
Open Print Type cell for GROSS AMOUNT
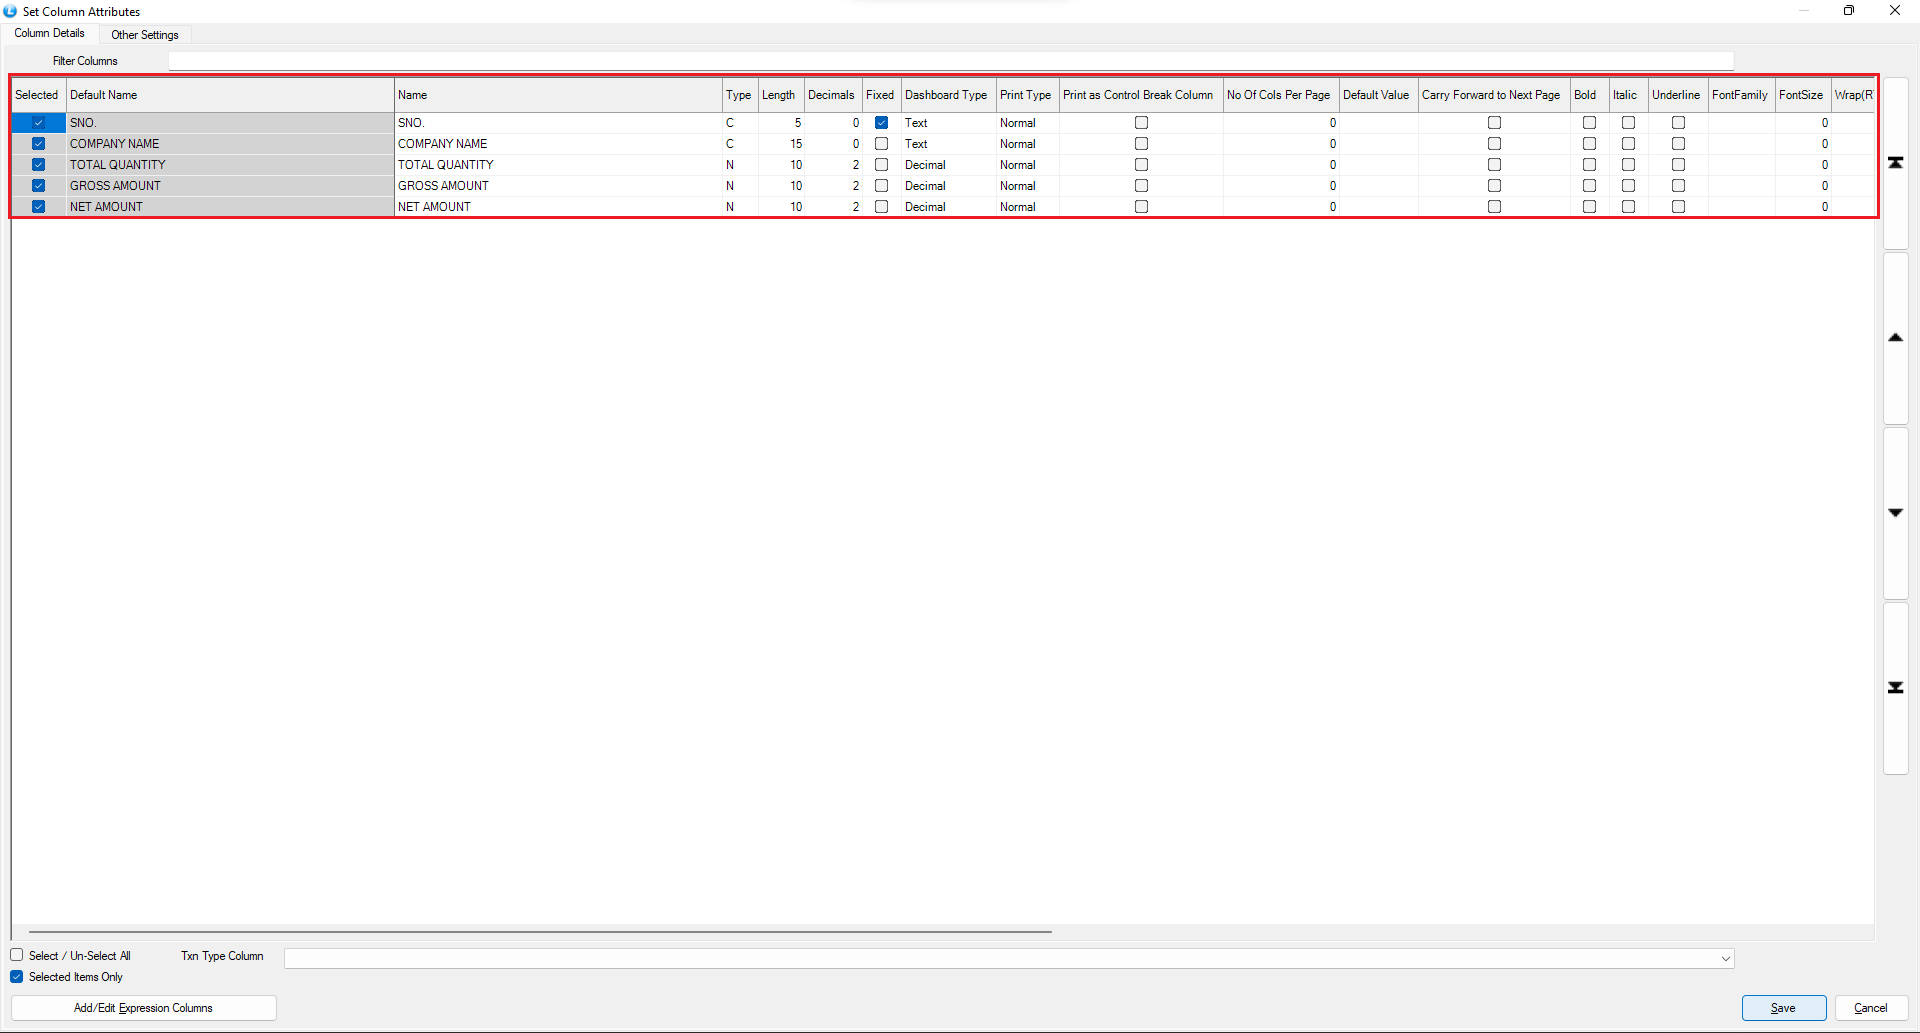[x=1026, y=186]
